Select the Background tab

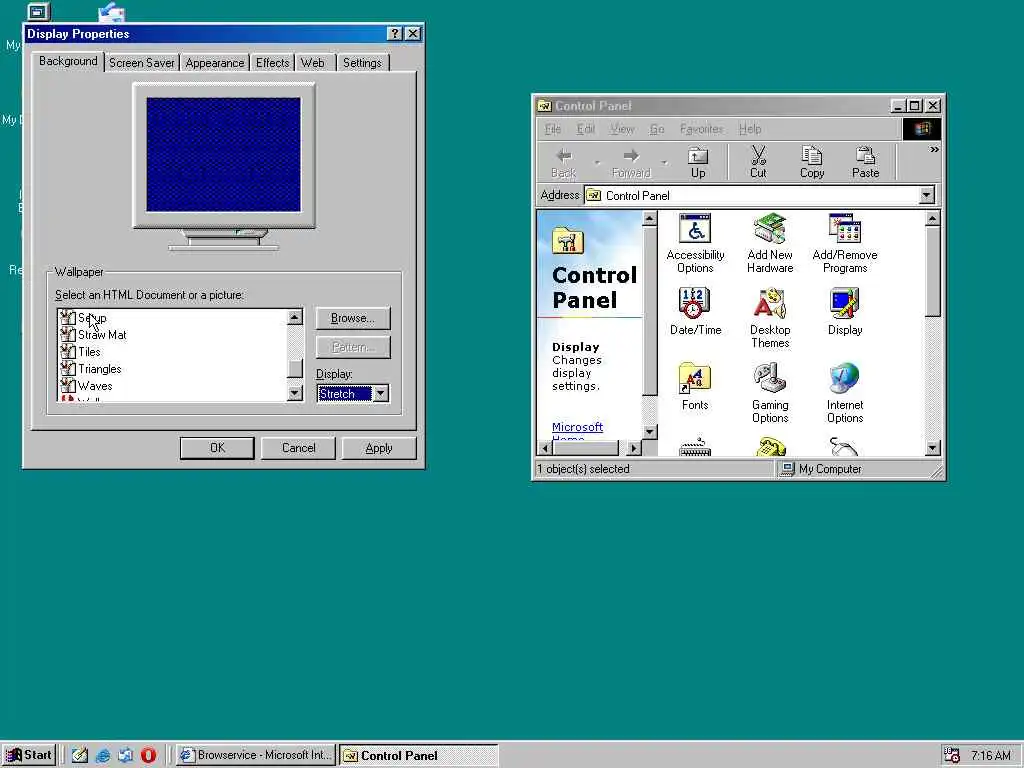[68, 61]
